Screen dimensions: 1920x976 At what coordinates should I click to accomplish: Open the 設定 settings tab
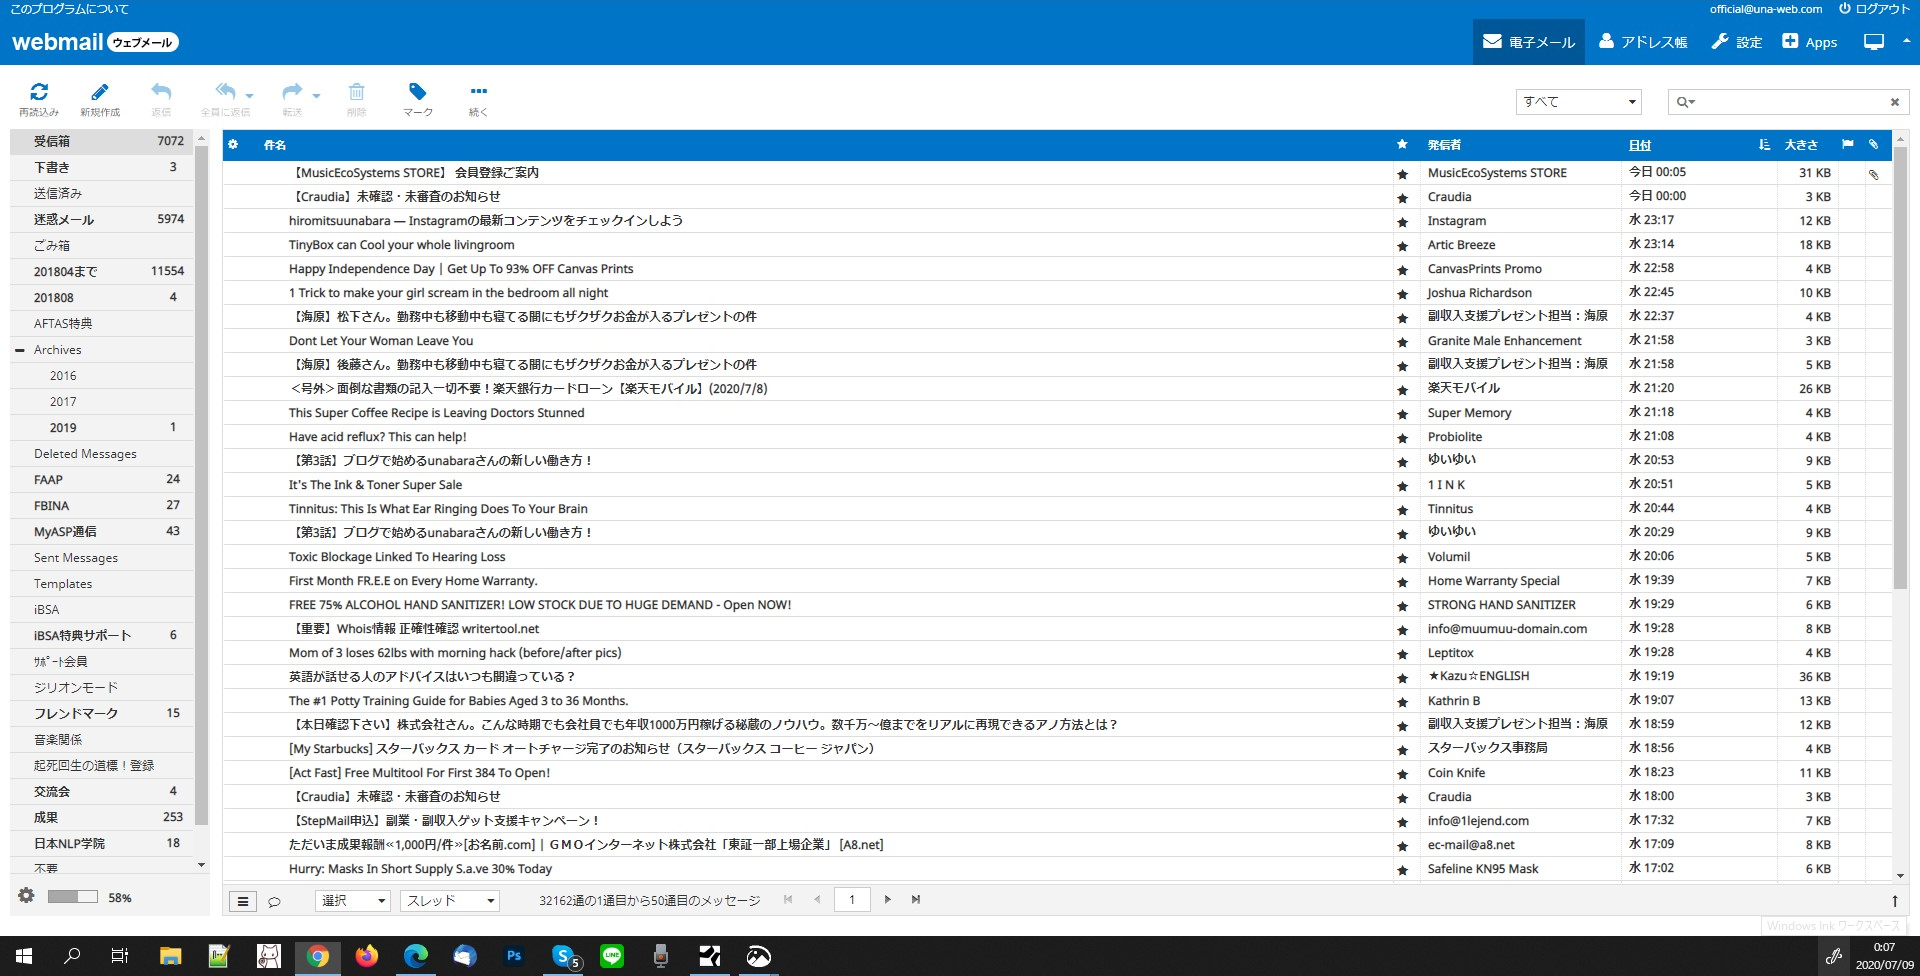(1736, 42)
